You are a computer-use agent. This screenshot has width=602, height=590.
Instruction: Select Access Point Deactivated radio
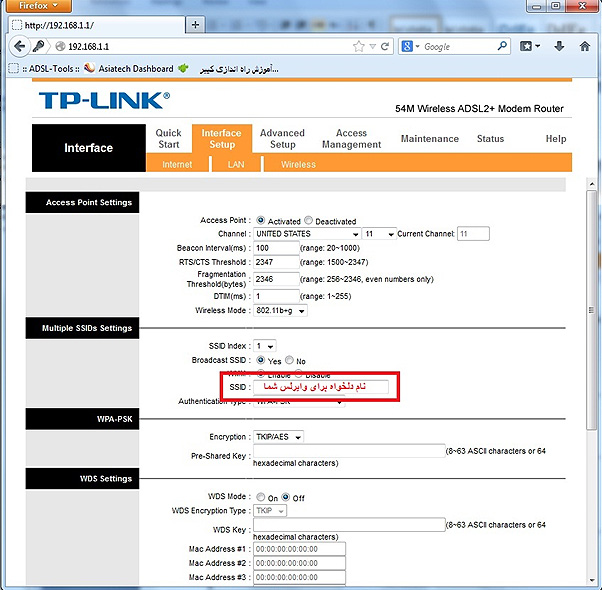point(308,220)
